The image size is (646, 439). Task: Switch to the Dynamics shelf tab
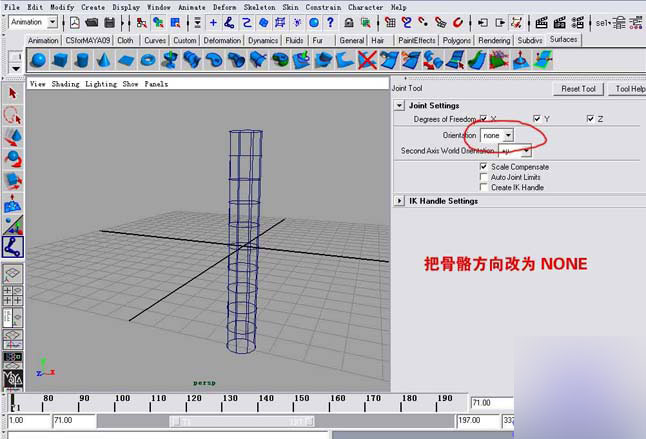coord(262,40)
